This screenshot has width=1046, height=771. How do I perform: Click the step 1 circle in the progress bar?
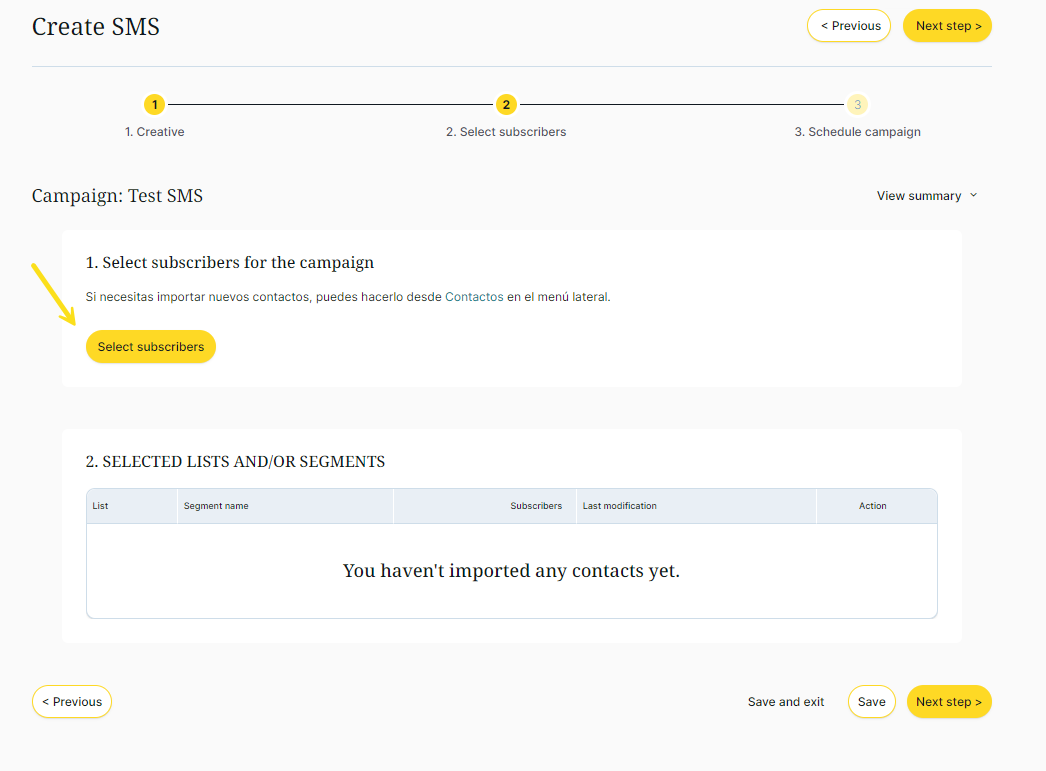pyautogui.click(x=154, y=105)
